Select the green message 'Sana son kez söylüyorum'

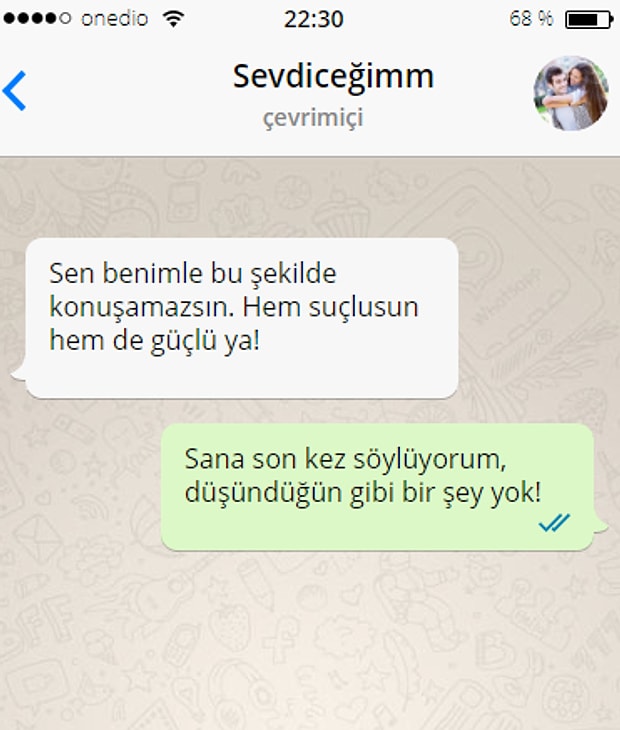(x=377, y=487)
